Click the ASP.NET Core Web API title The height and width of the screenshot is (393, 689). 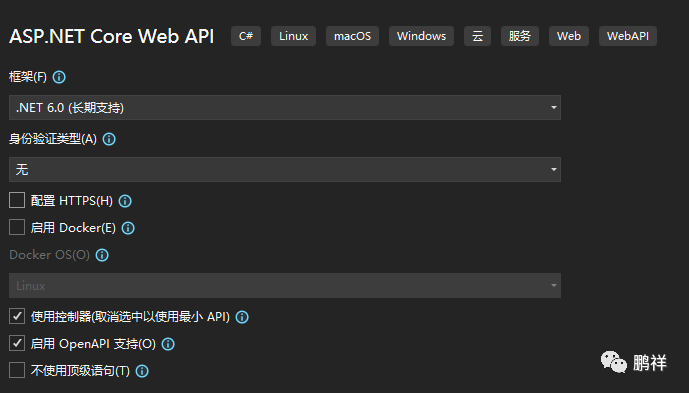pyautogui.click(x=112, y=36)
